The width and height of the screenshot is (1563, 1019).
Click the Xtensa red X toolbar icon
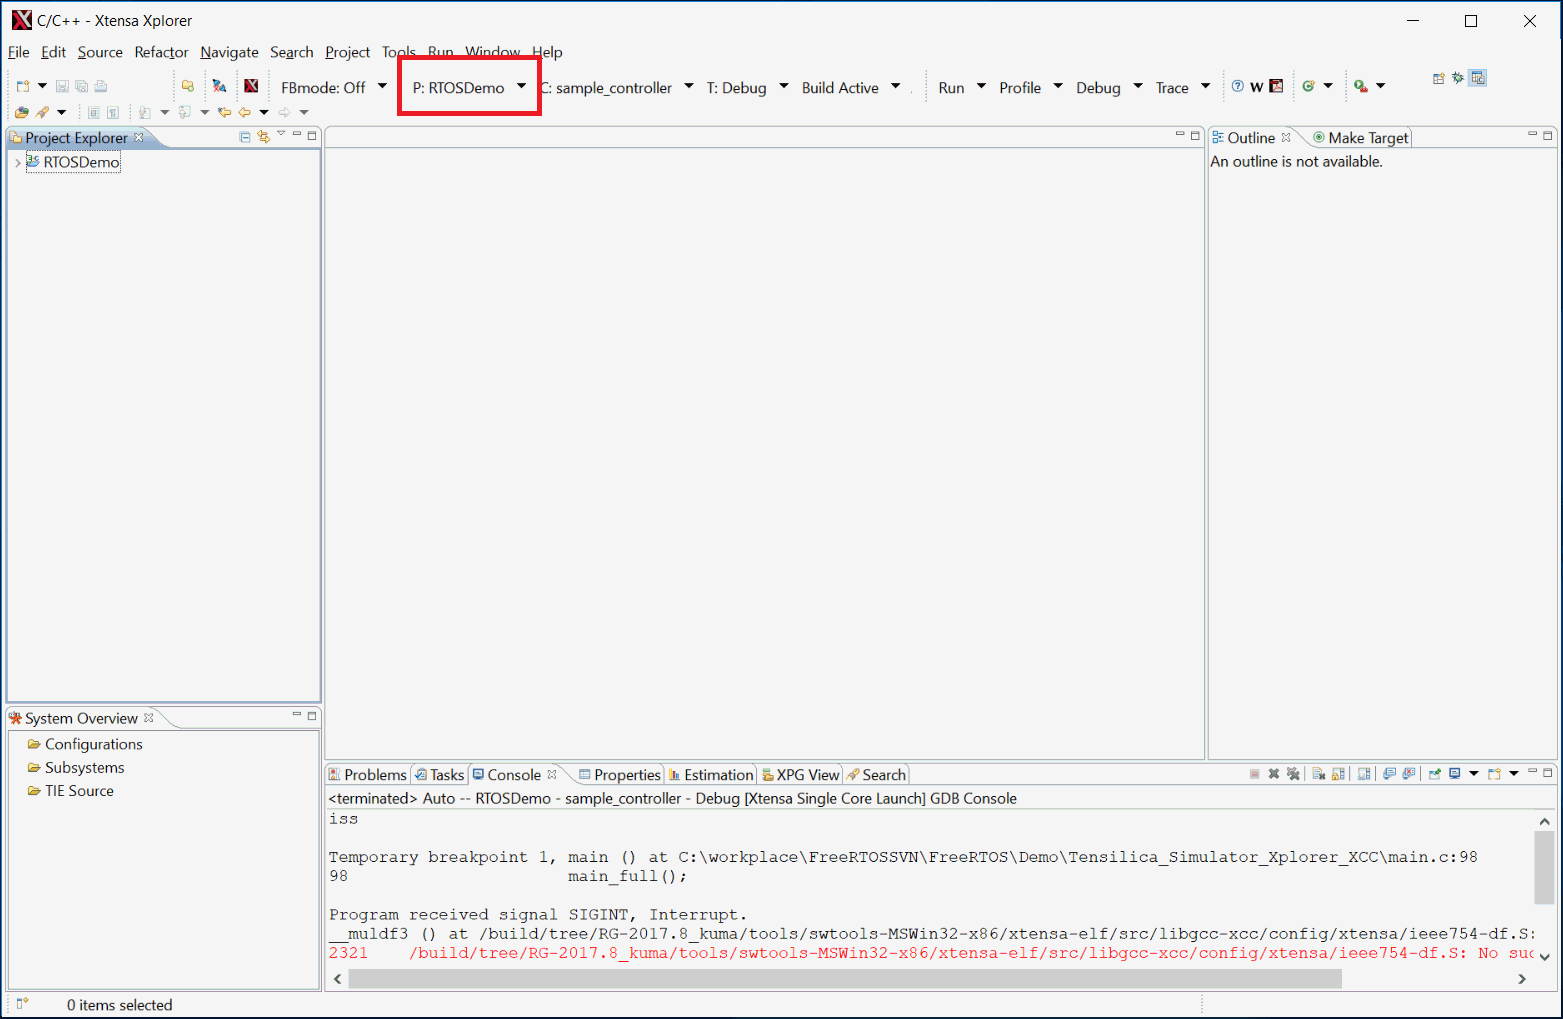tap(251, 86)
